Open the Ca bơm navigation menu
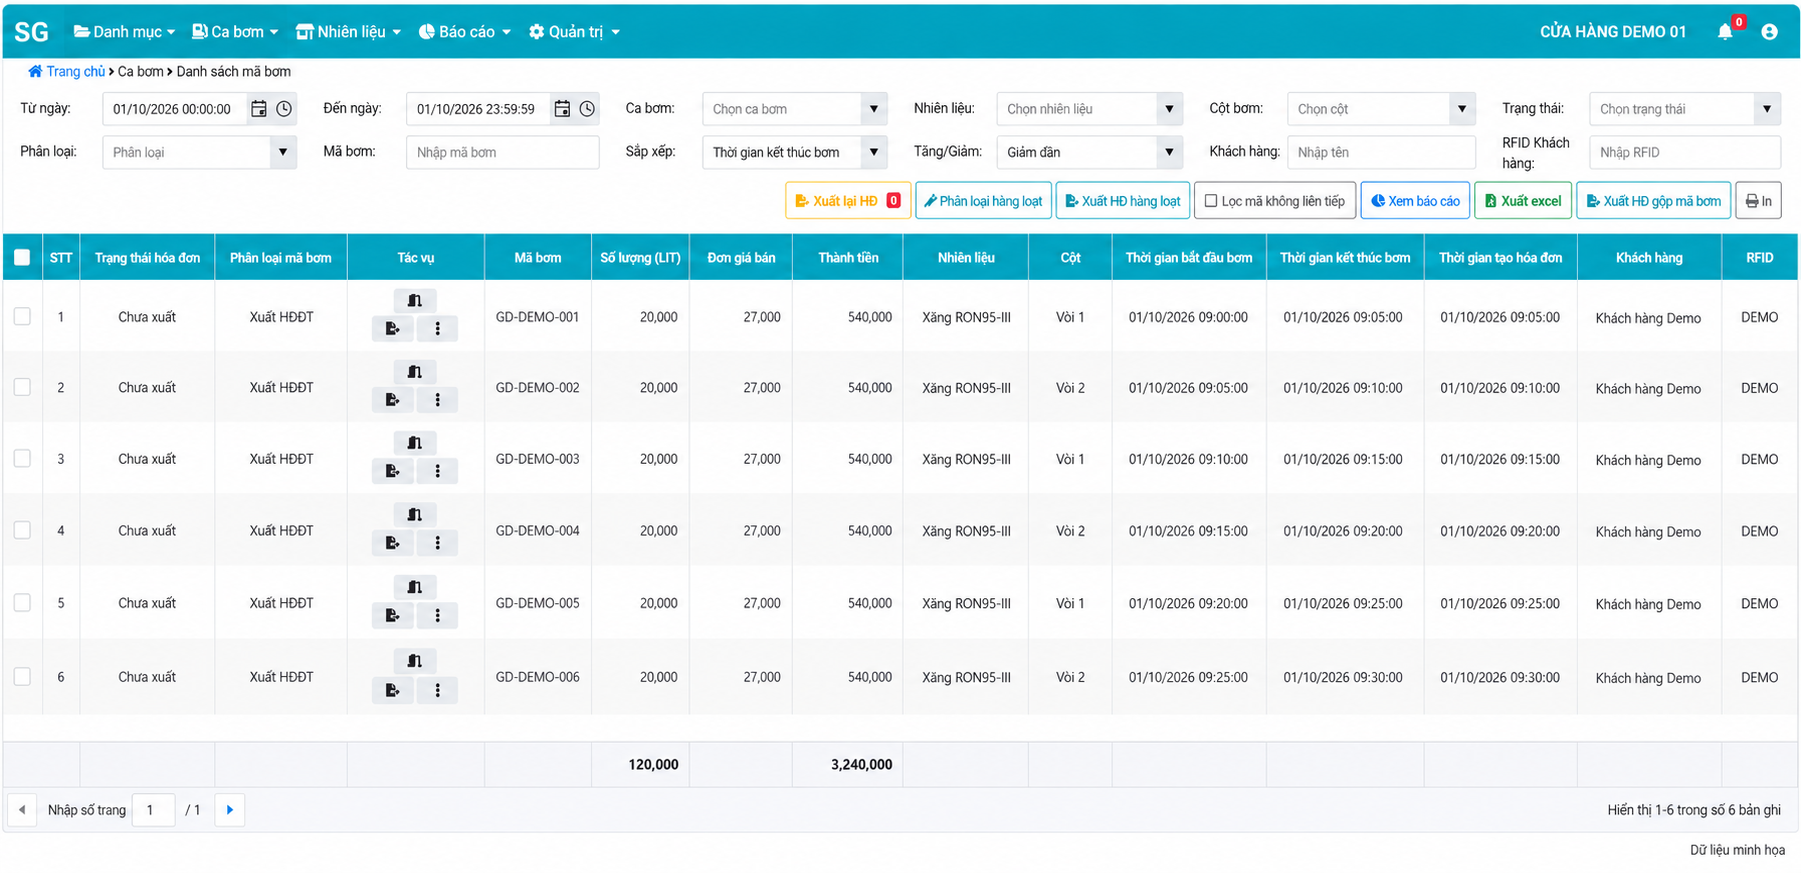 pos(235,32)
